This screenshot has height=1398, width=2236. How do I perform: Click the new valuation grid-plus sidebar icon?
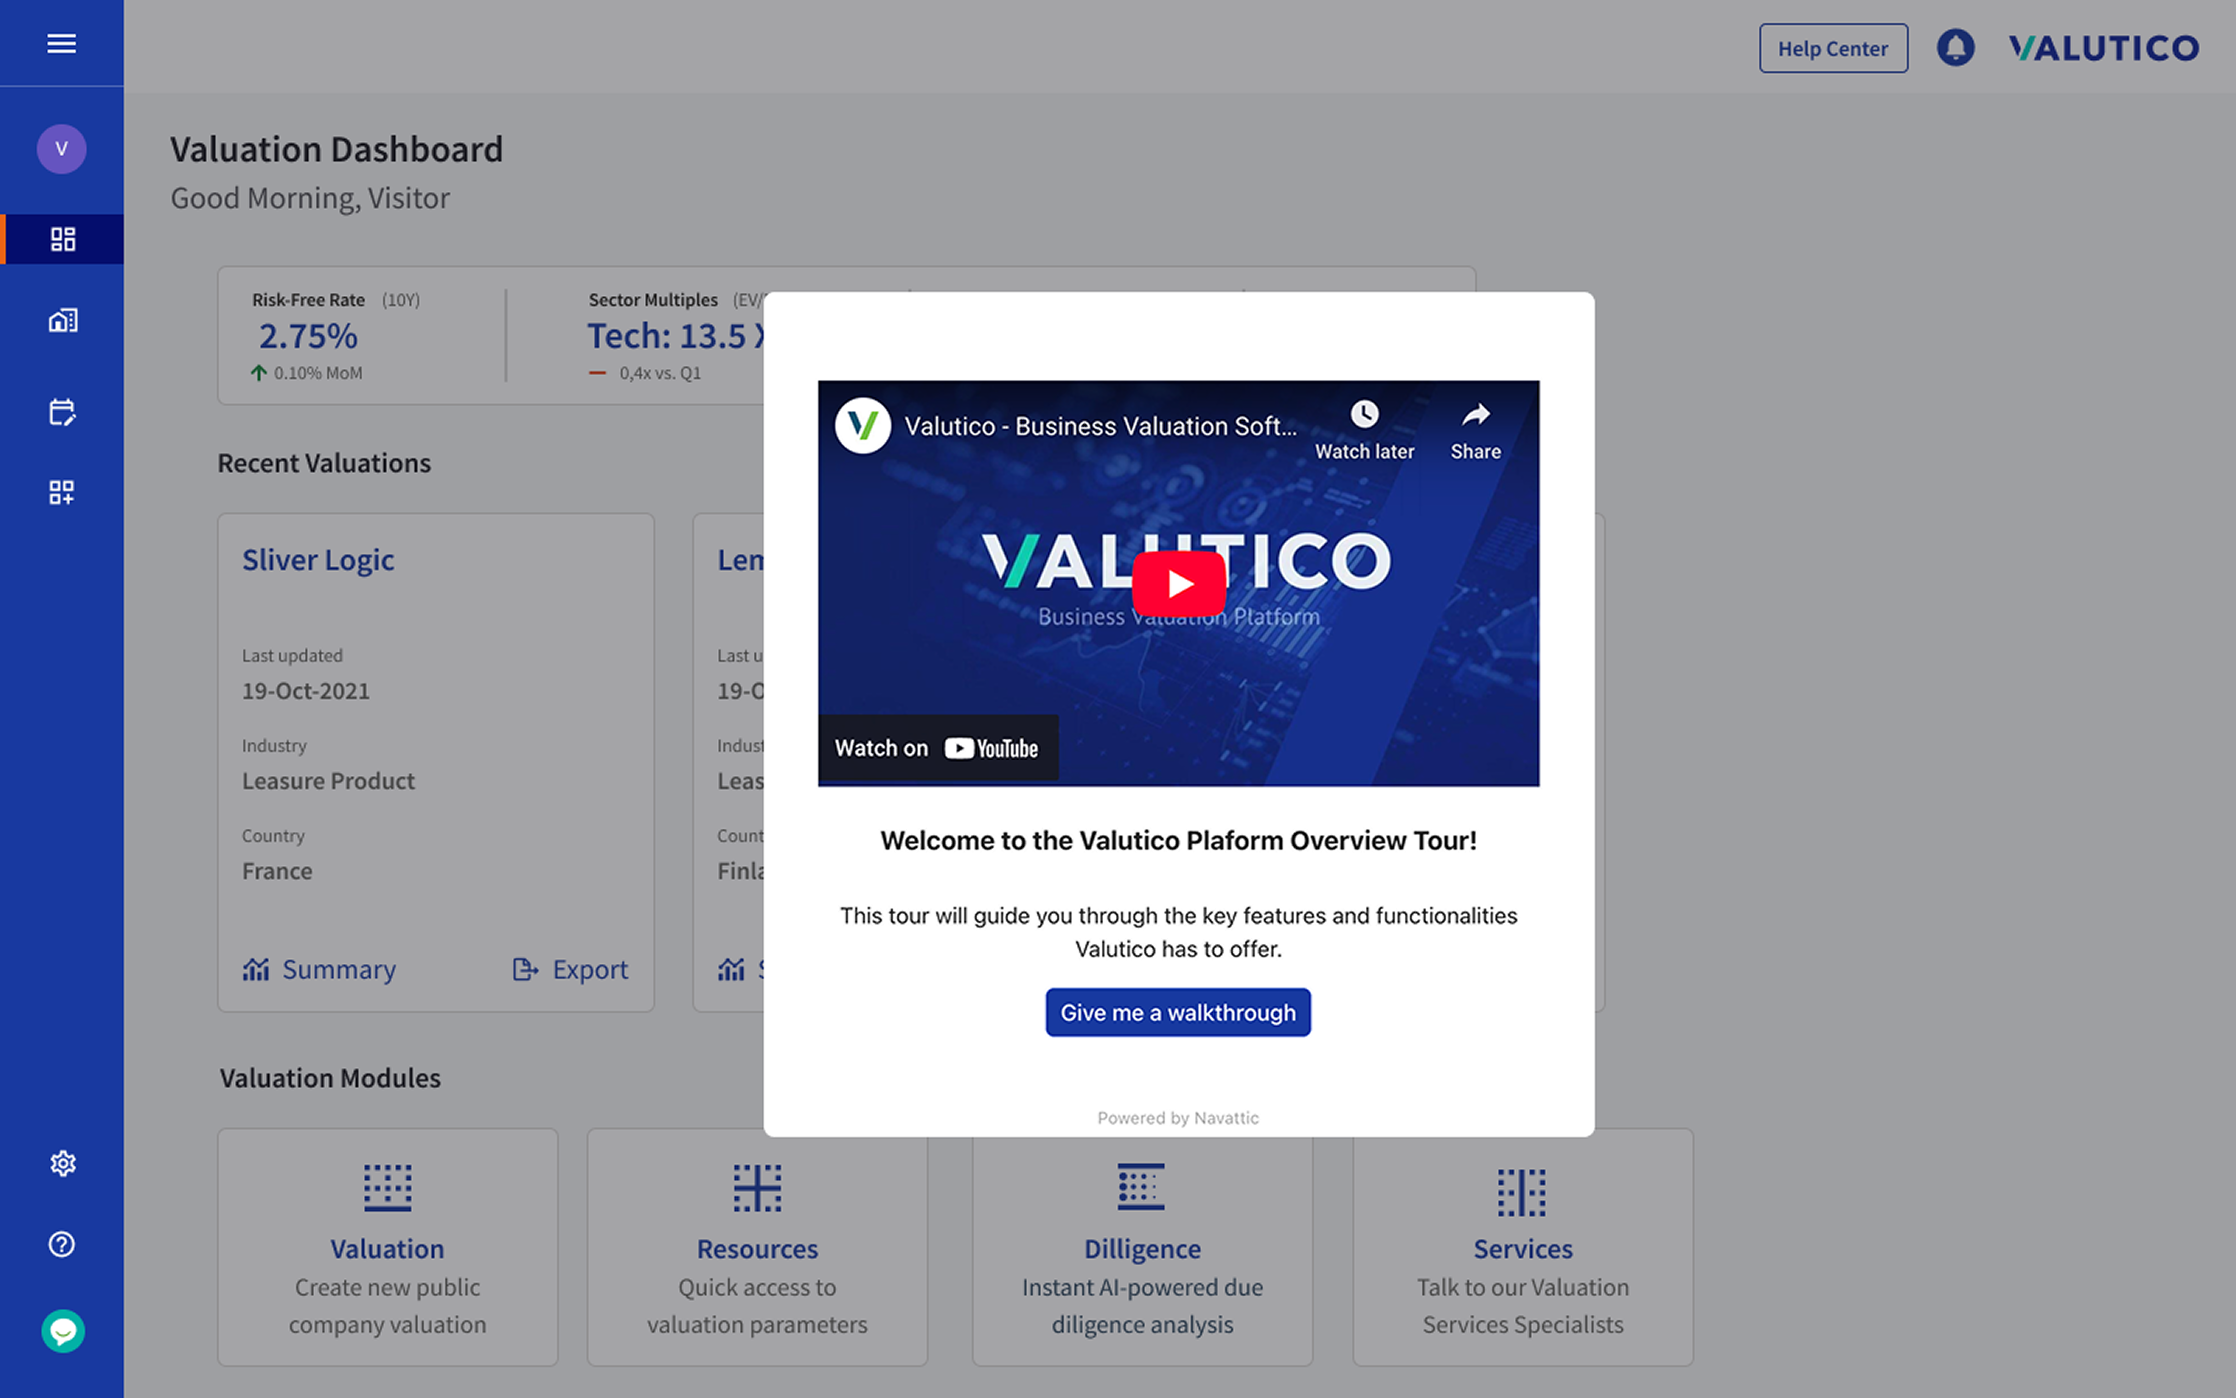[62, 492]
